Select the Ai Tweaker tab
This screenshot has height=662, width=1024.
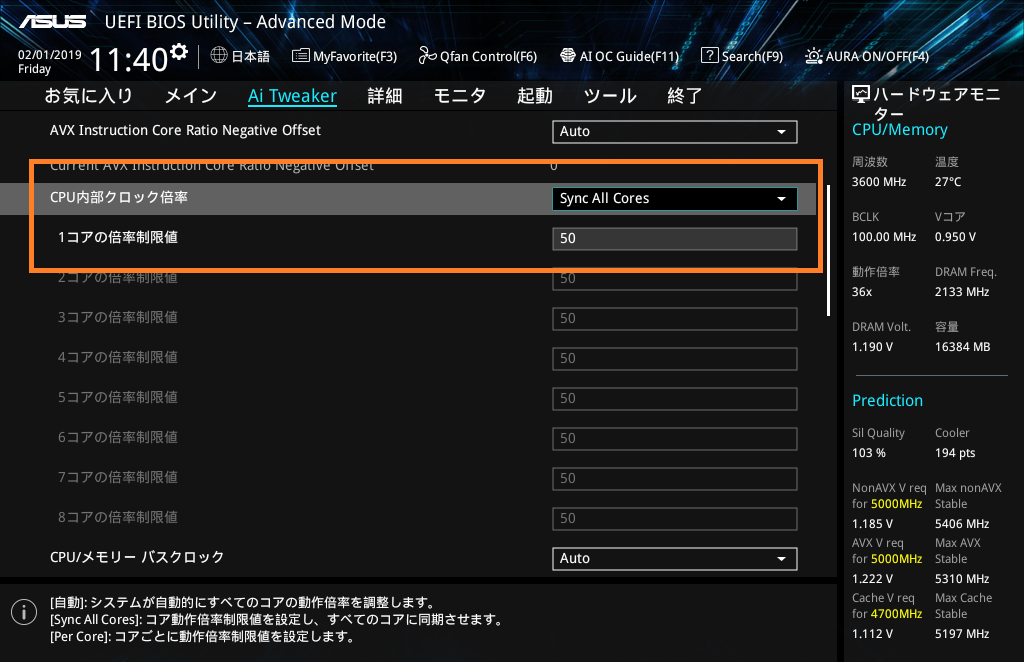coord(292,96)
